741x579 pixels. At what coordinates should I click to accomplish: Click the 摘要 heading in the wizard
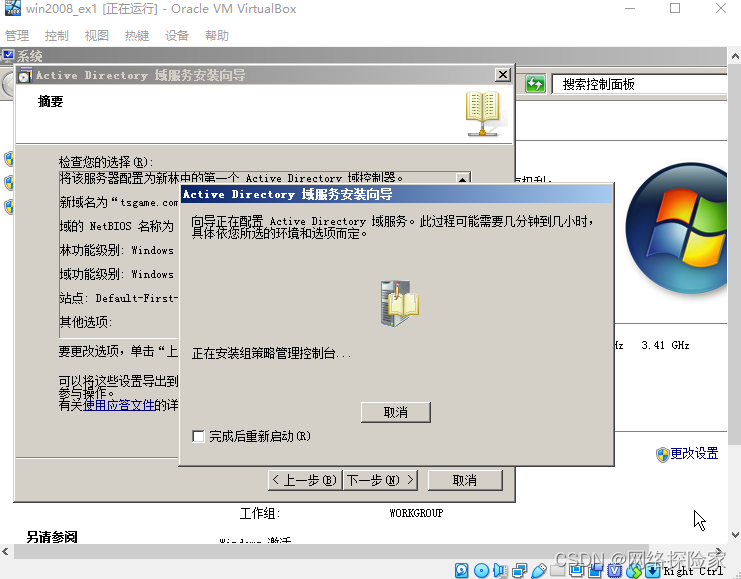coord(51,101)
